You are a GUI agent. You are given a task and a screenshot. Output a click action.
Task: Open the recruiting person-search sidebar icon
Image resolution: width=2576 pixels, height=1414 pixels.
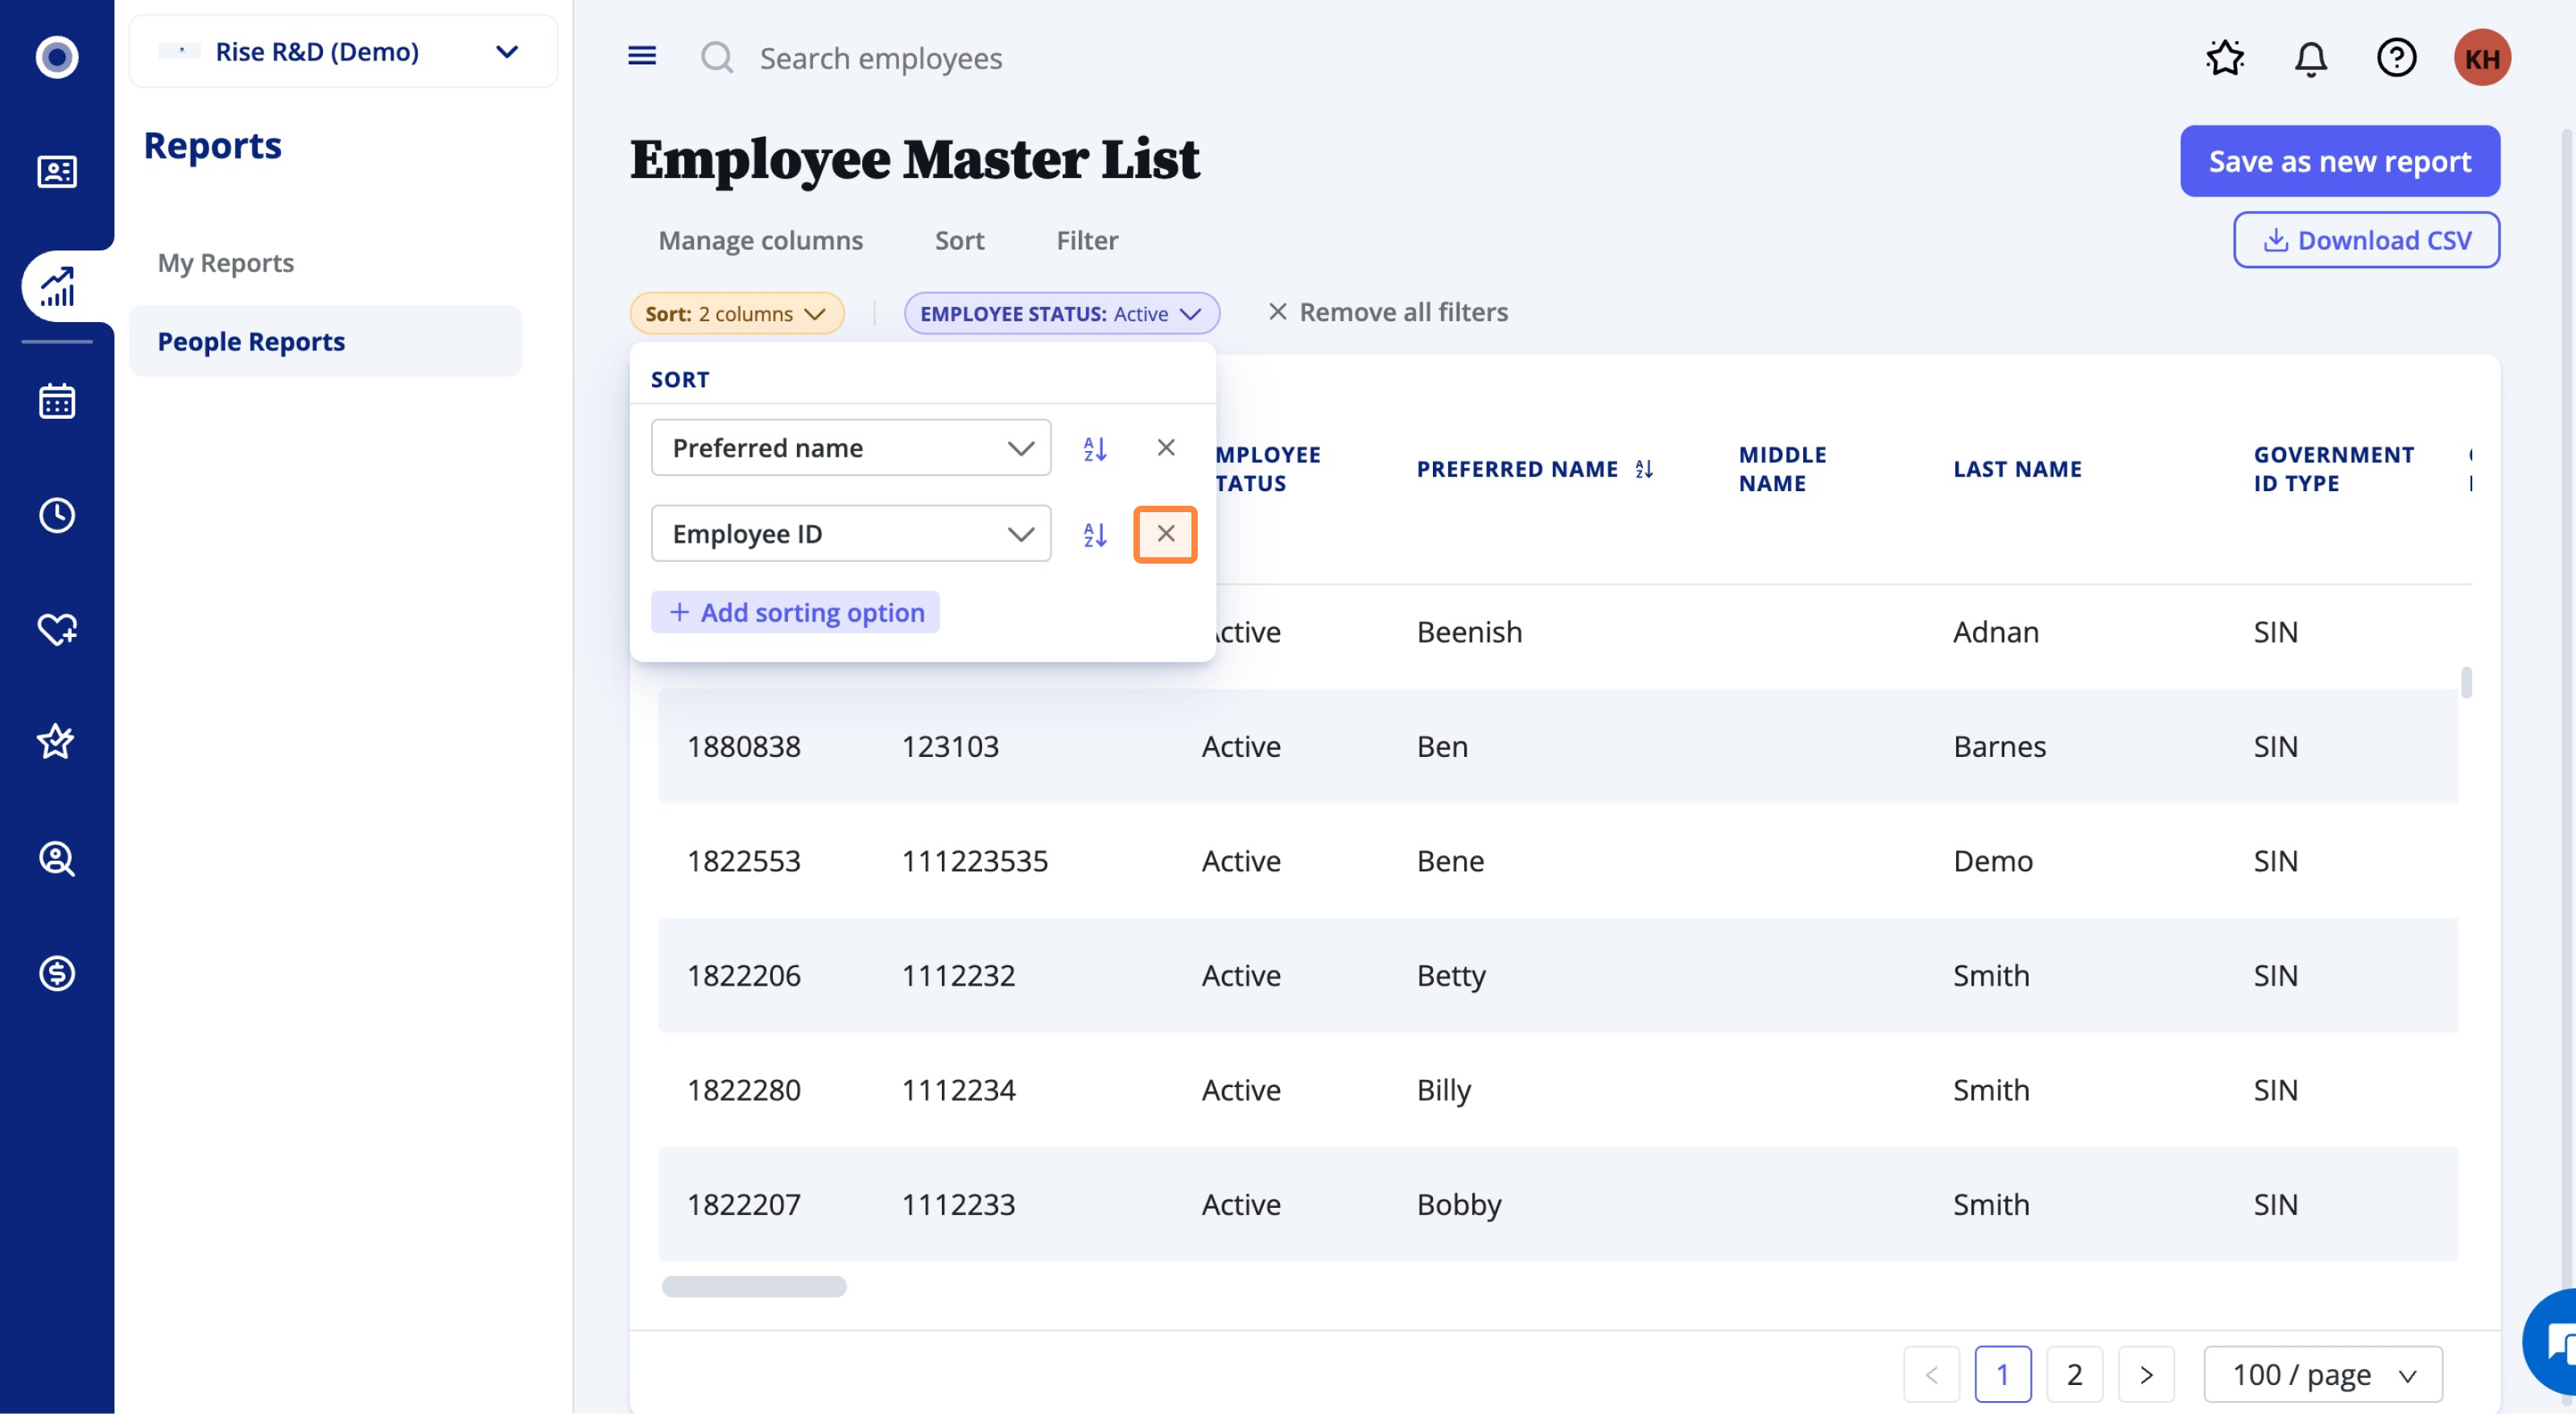pos(56,858)
